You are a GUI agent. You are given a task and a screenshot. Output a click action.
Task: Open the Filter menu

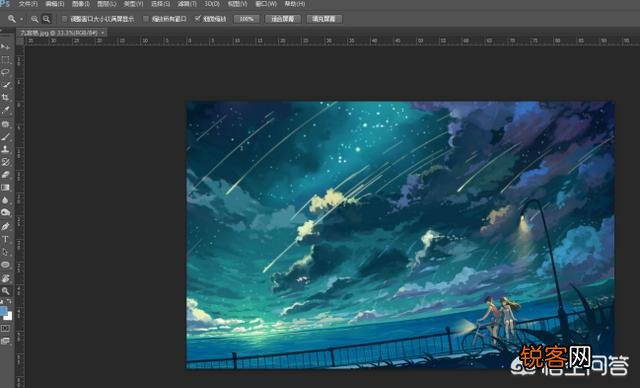(187, 4)
